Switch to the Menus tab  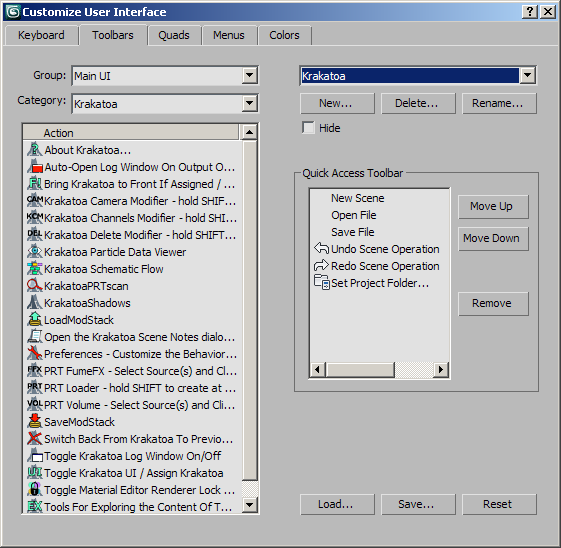[x=229, y=35]
